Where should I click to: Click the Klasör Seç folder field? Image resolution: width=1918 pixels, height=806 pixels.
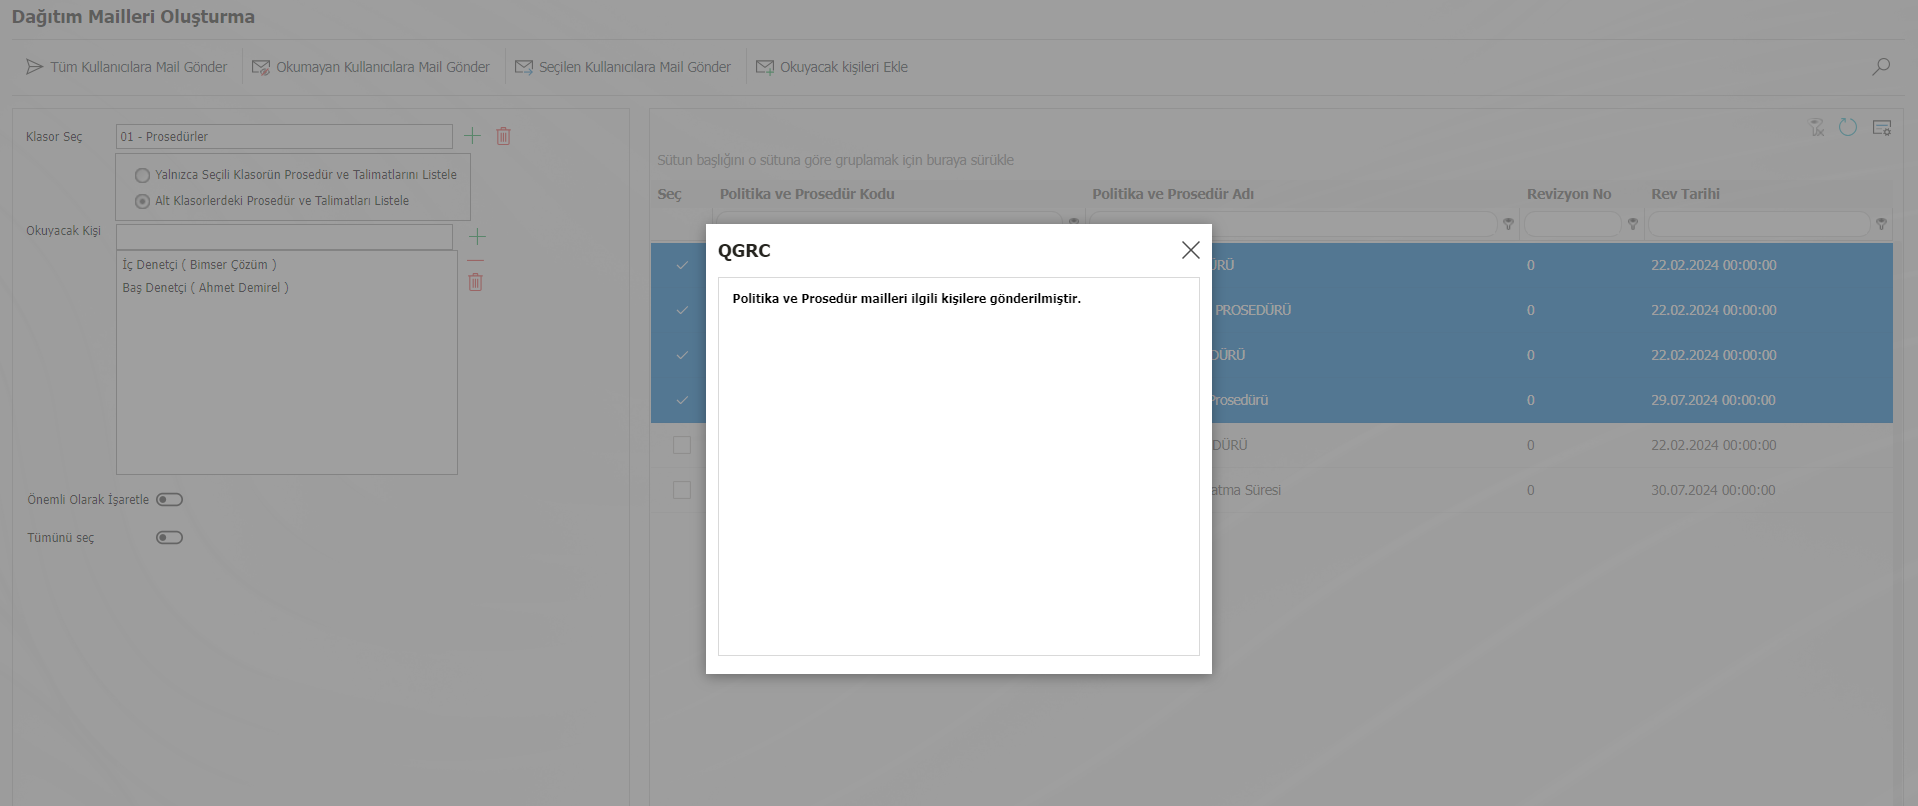click(284, 136)
